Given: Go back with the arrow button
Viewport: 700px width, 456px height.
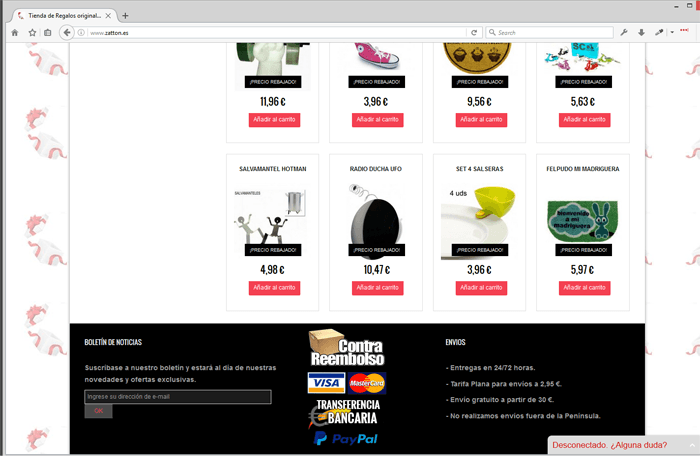Looking at the screenshot, I should coord(67,33).
